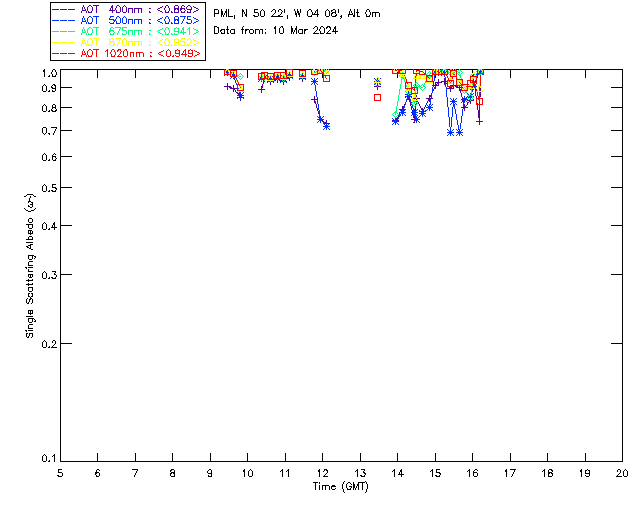640x512 pixels.
Task: Click the 7 hour x-axis label
Action: [135, 473]
